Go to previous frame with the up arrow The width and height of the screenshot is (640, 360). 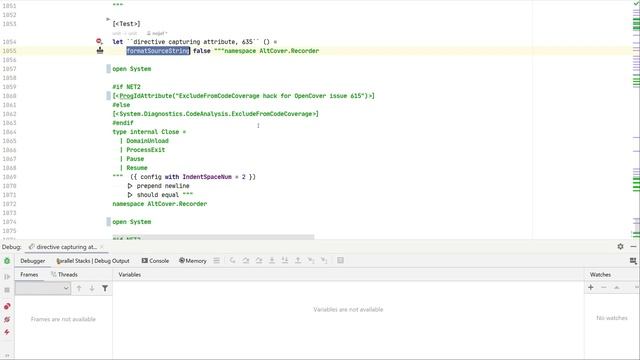[x=79, y=289]
